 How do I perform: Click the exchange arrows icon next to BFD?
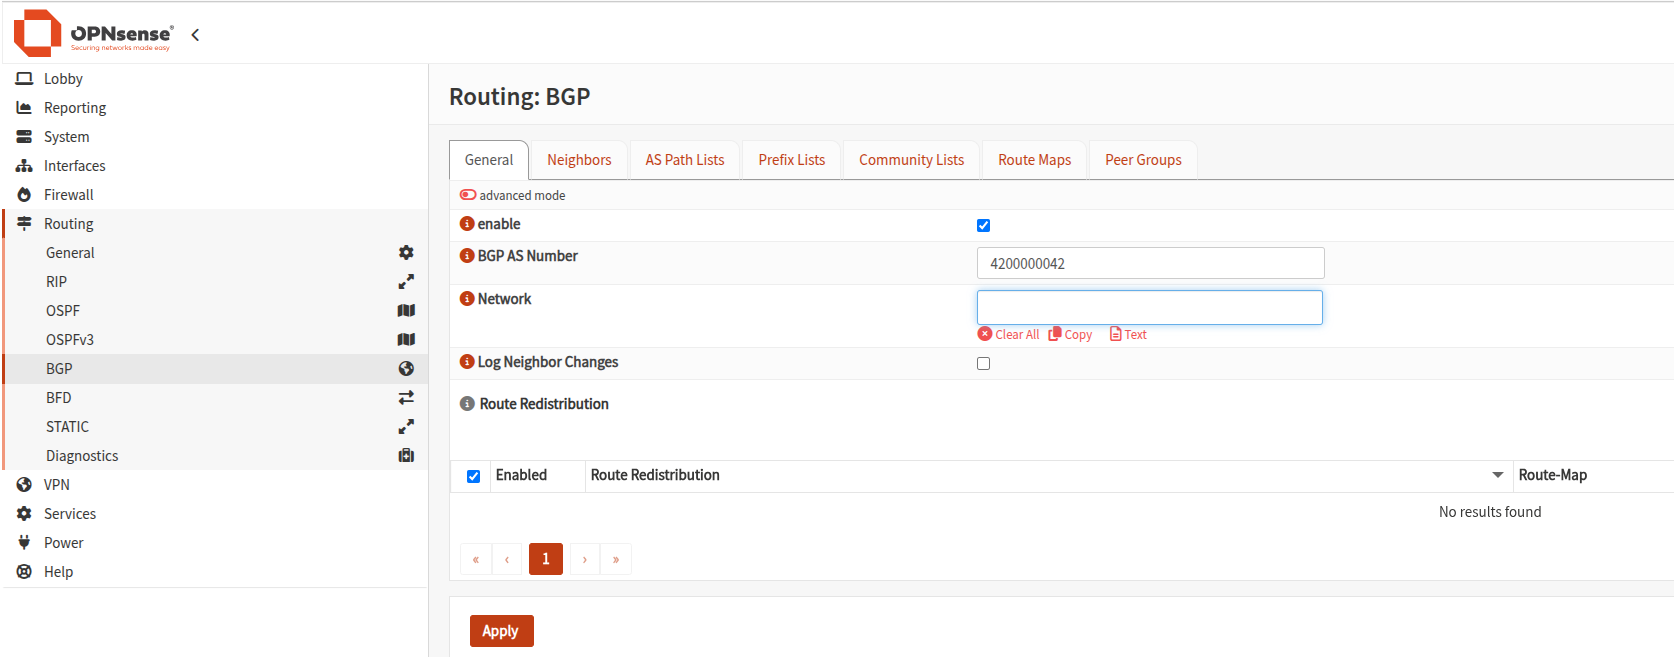pos(406,398)
